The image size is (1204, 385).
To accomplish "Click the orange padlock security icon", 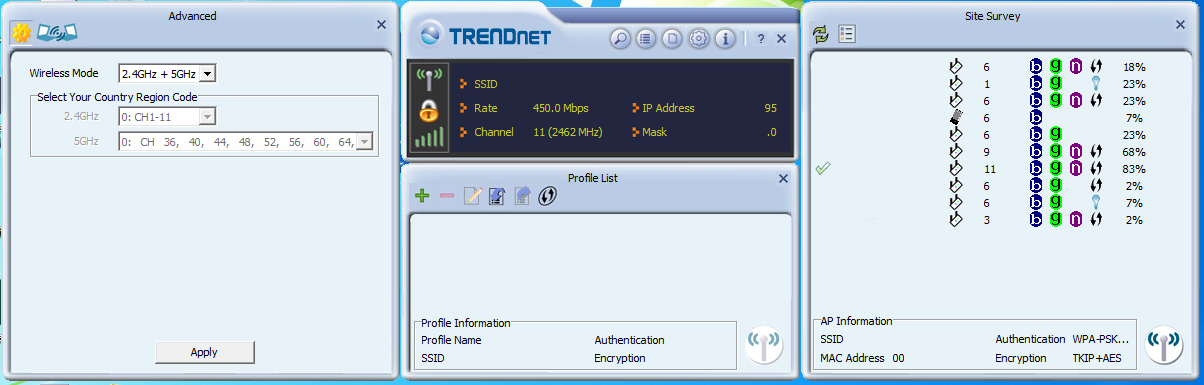I will tap(429, 110).
